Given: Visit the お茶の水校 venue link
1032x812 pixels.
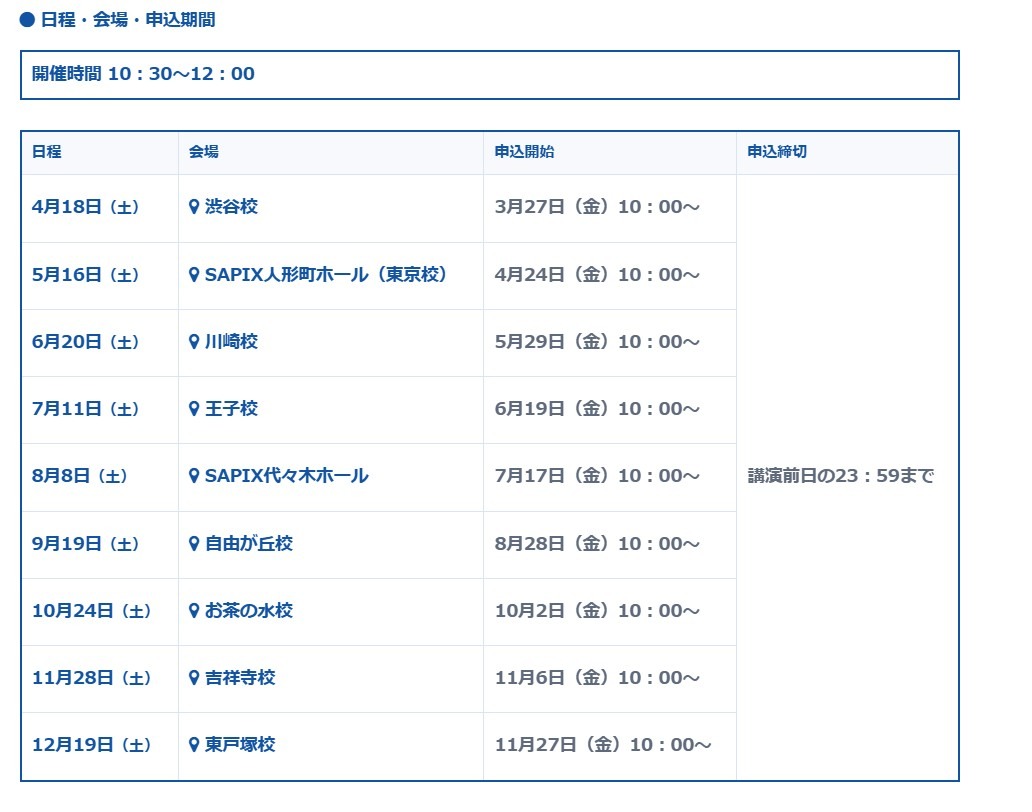Looking at the screenshot, I should (x=248, y=611).
